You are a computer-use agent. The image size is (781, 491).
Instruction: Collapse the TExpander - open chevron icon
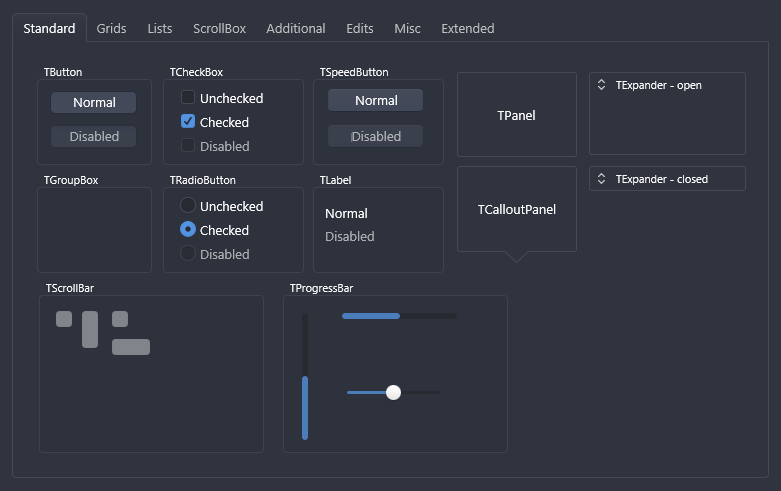click(601, 85)
